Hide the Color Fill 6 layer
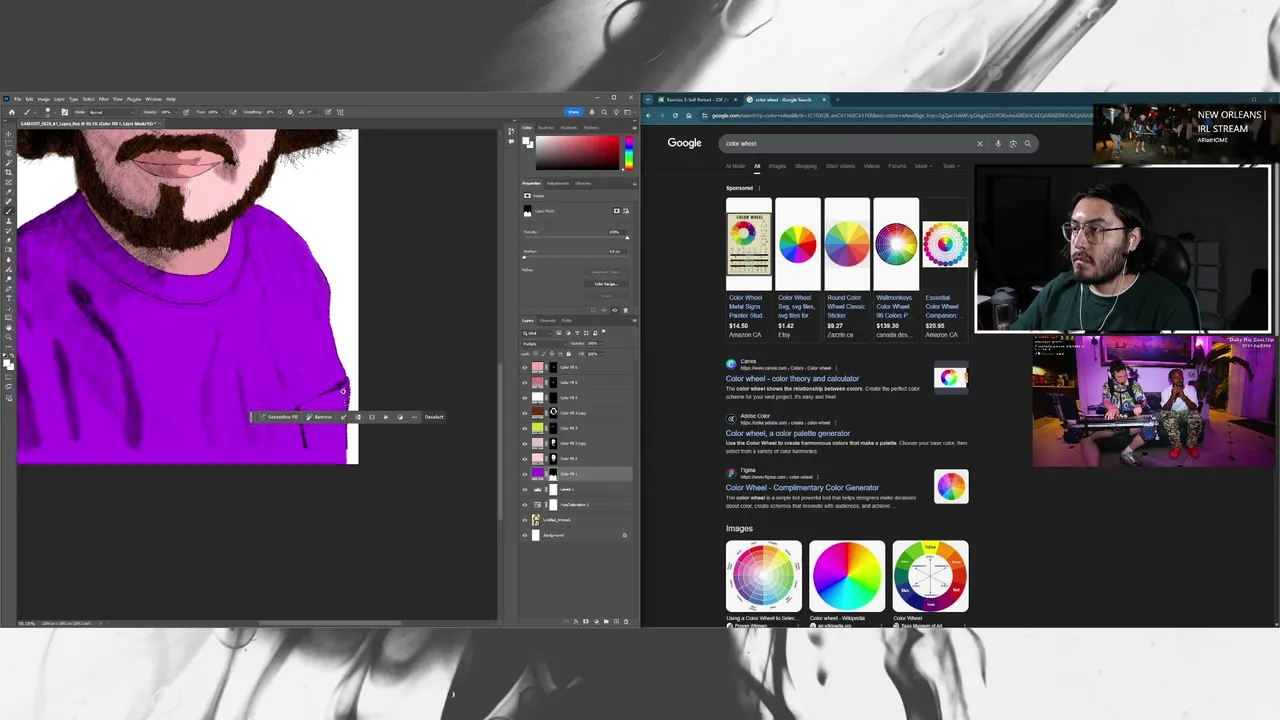Screen dimensions: 1280x720 pyautogui.click(x=525, y=367)
